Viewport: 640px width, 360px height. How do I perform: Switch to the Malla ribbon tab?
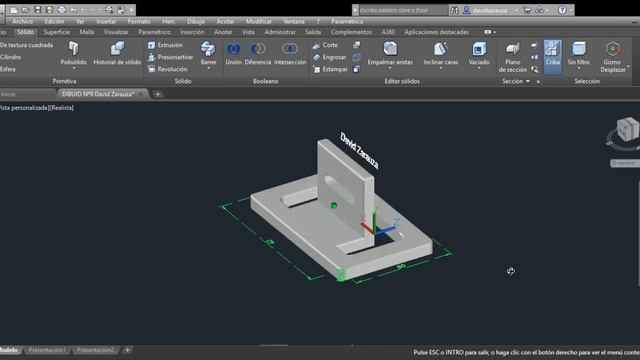(87, 32)
